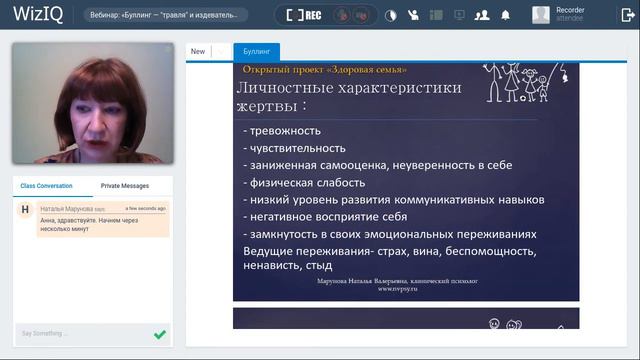Click the presenter webcam video

pyautogui.click(x=93, y=103)
